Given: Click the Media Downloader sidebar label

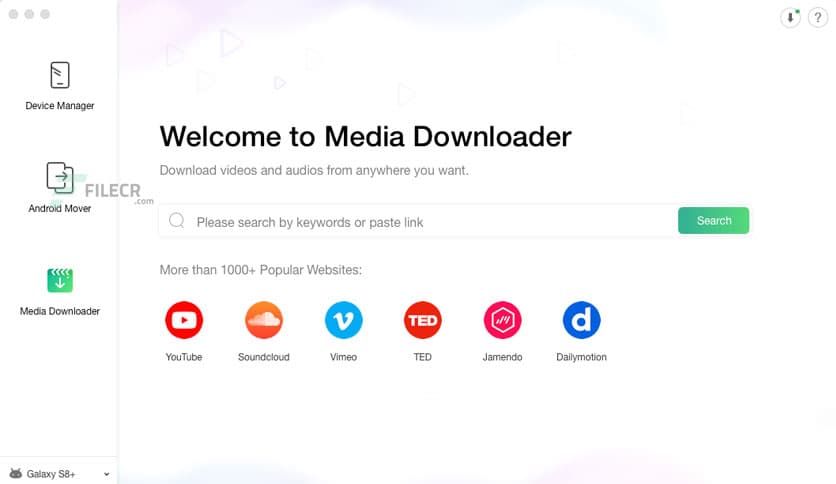Looking at the screenshot, I should click(60, 311).
